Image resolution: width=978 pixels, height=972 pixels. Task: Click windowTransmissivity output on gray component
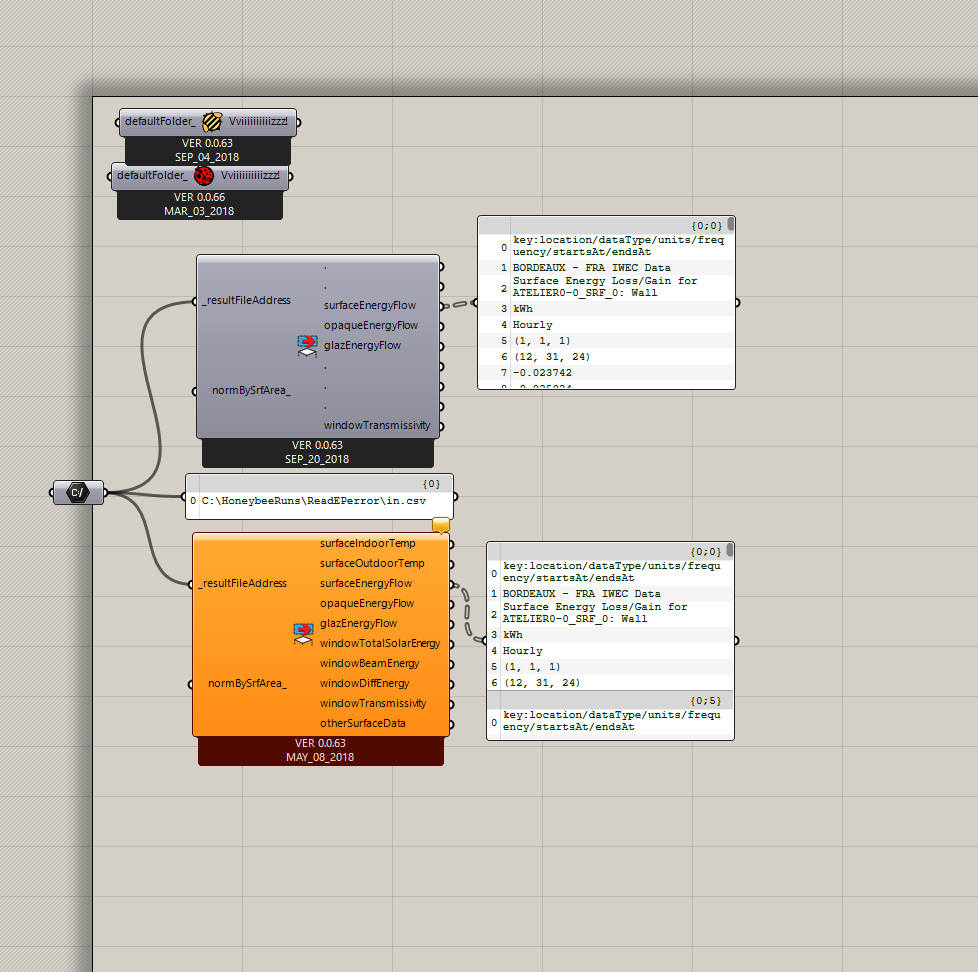coord(376,425)
